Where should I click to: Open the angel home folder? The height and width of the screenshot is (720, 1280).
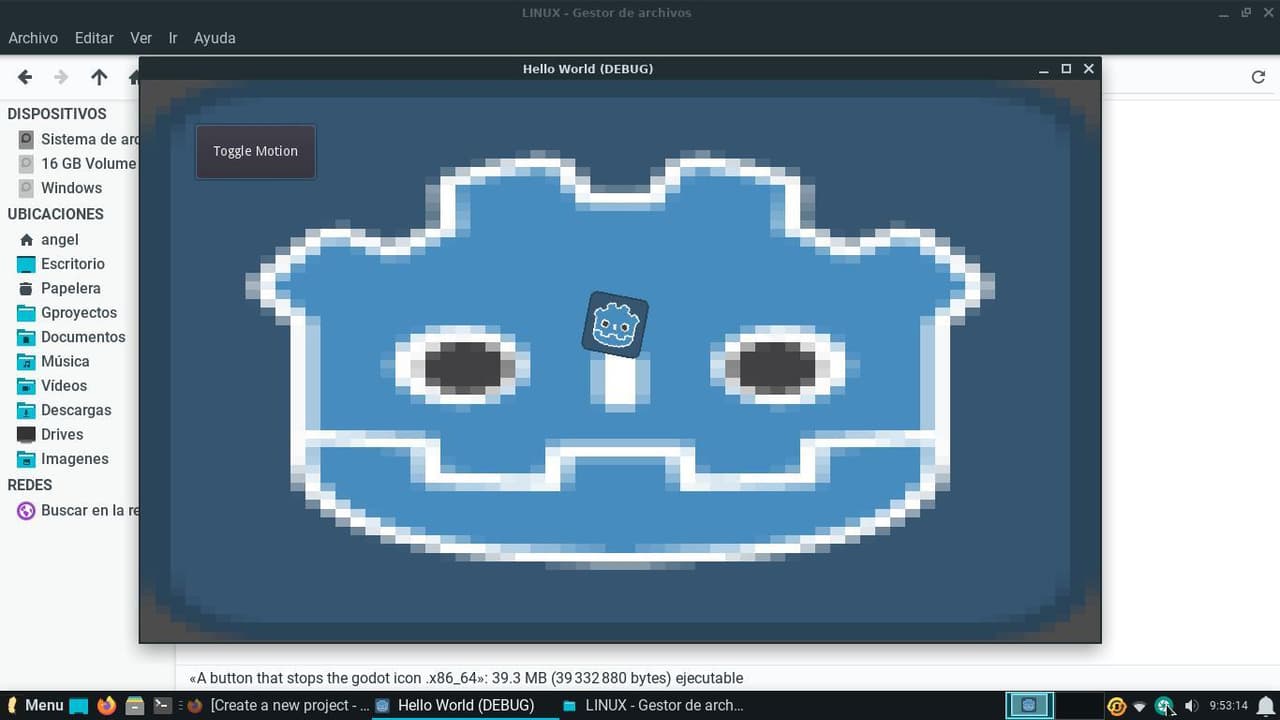point(59,240)
